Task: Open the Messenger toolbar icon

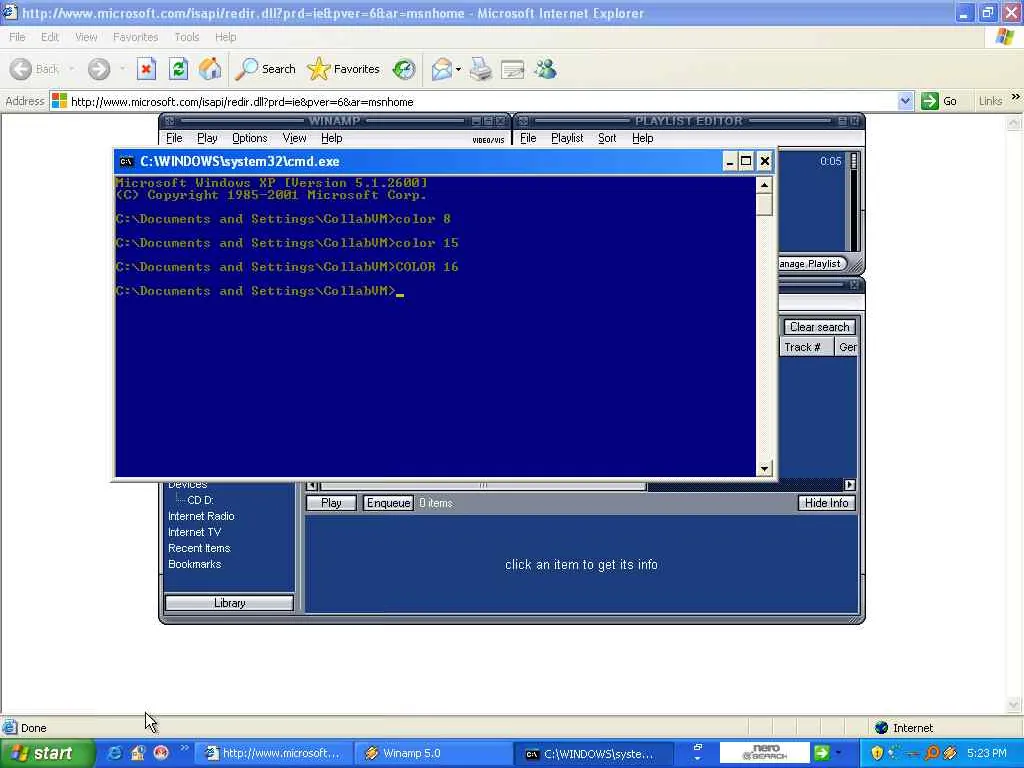Action: pyautogui.click(x=545, y=69)
